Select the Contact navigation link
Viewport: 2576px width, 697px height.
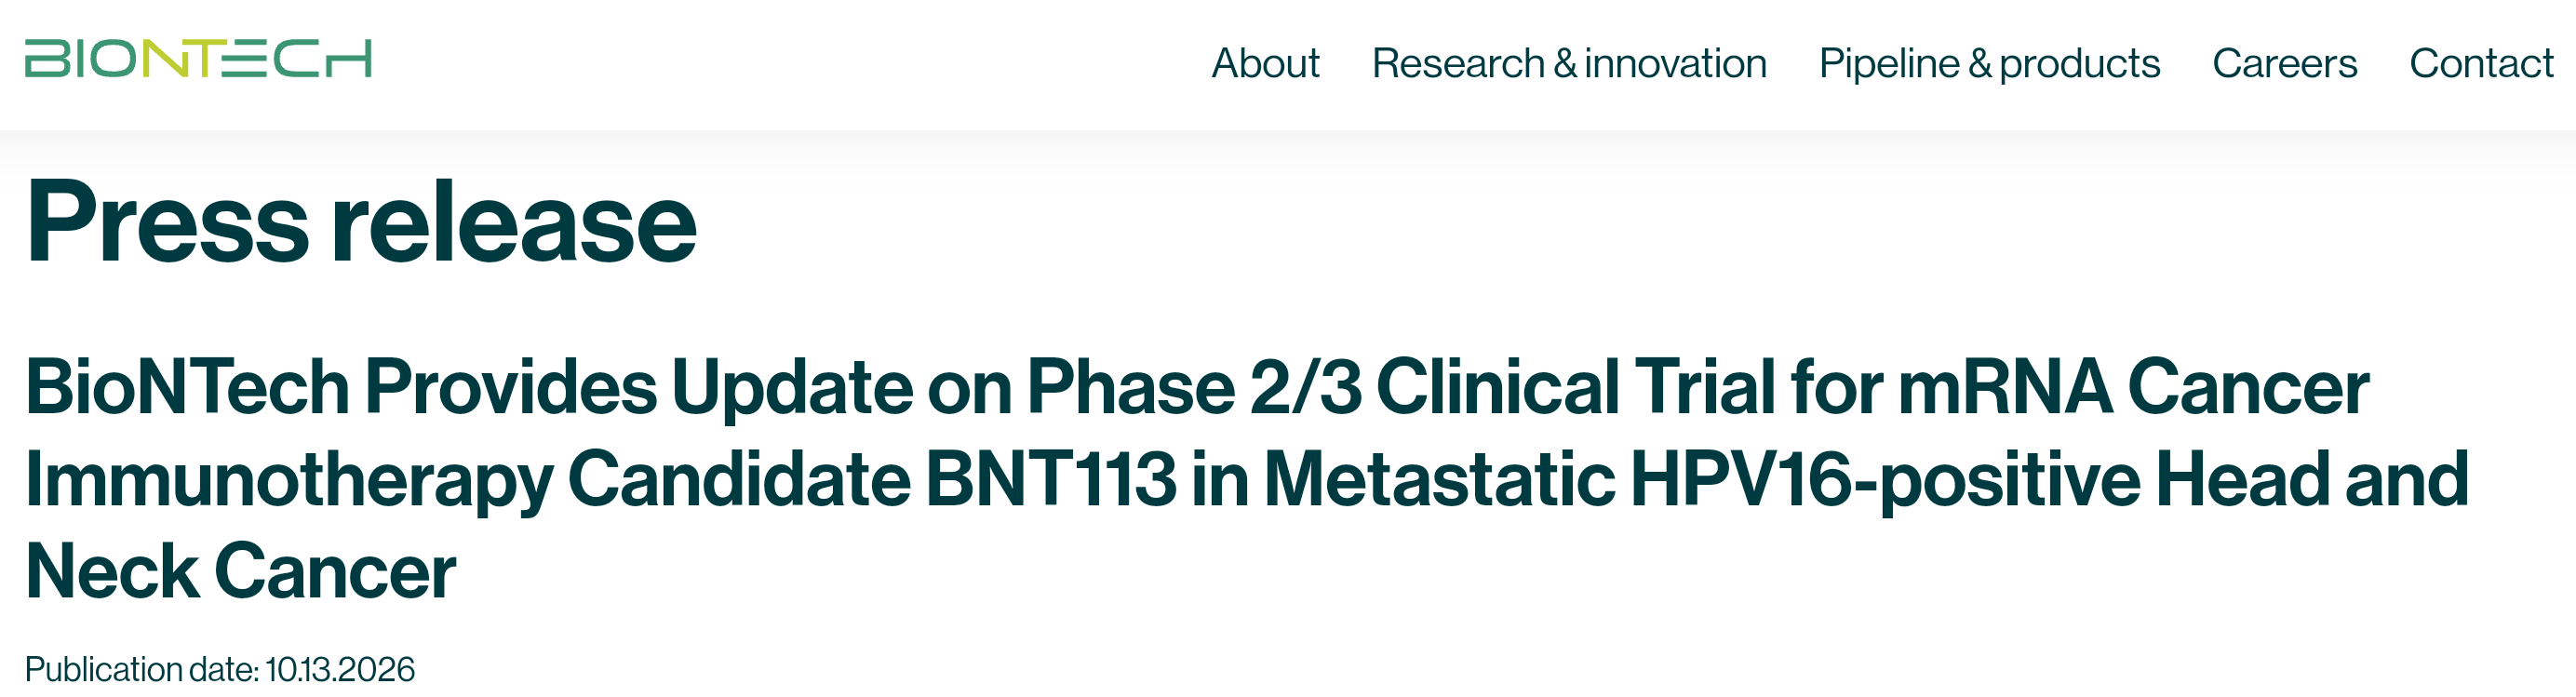(2481, 63)
